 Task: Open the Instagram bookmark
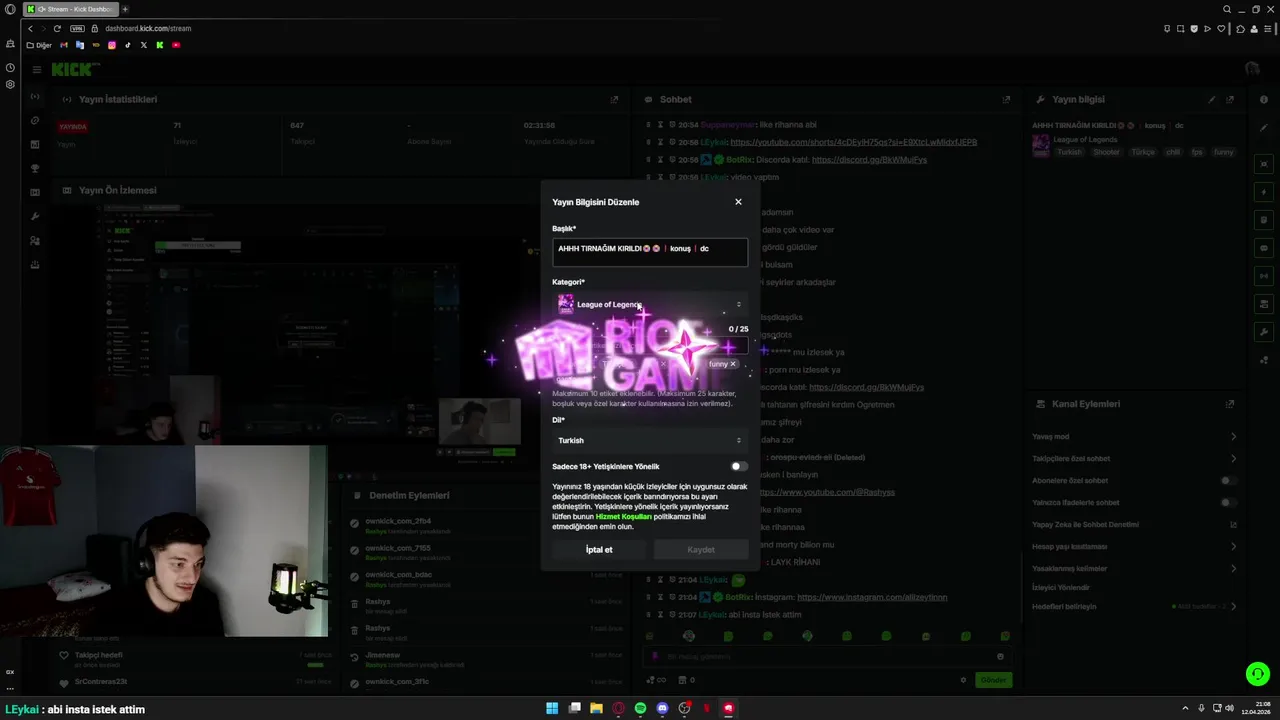click(111, 45)
